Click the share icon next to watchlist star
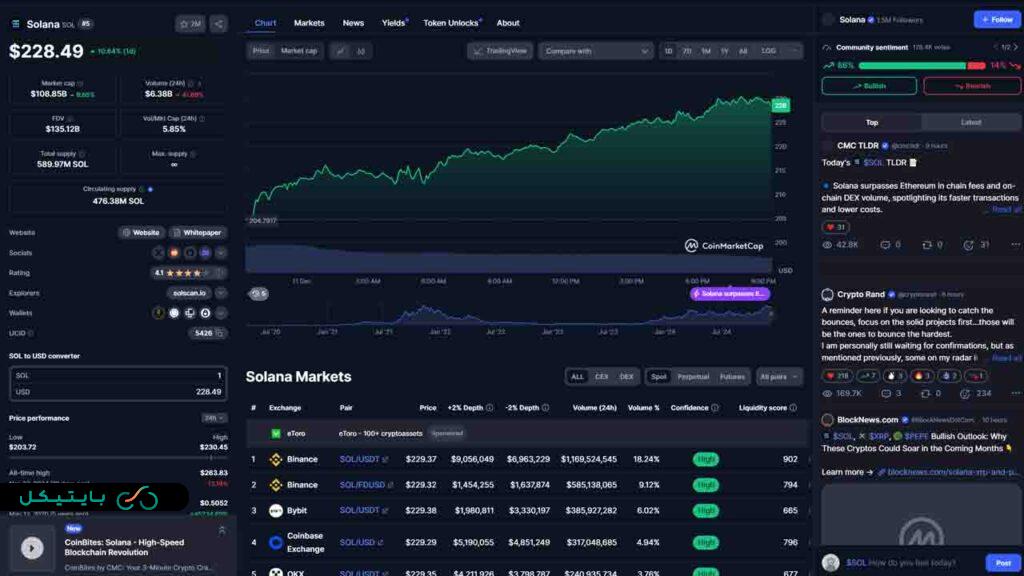This screenshot has height=576, width=1024. coord(219,24)
